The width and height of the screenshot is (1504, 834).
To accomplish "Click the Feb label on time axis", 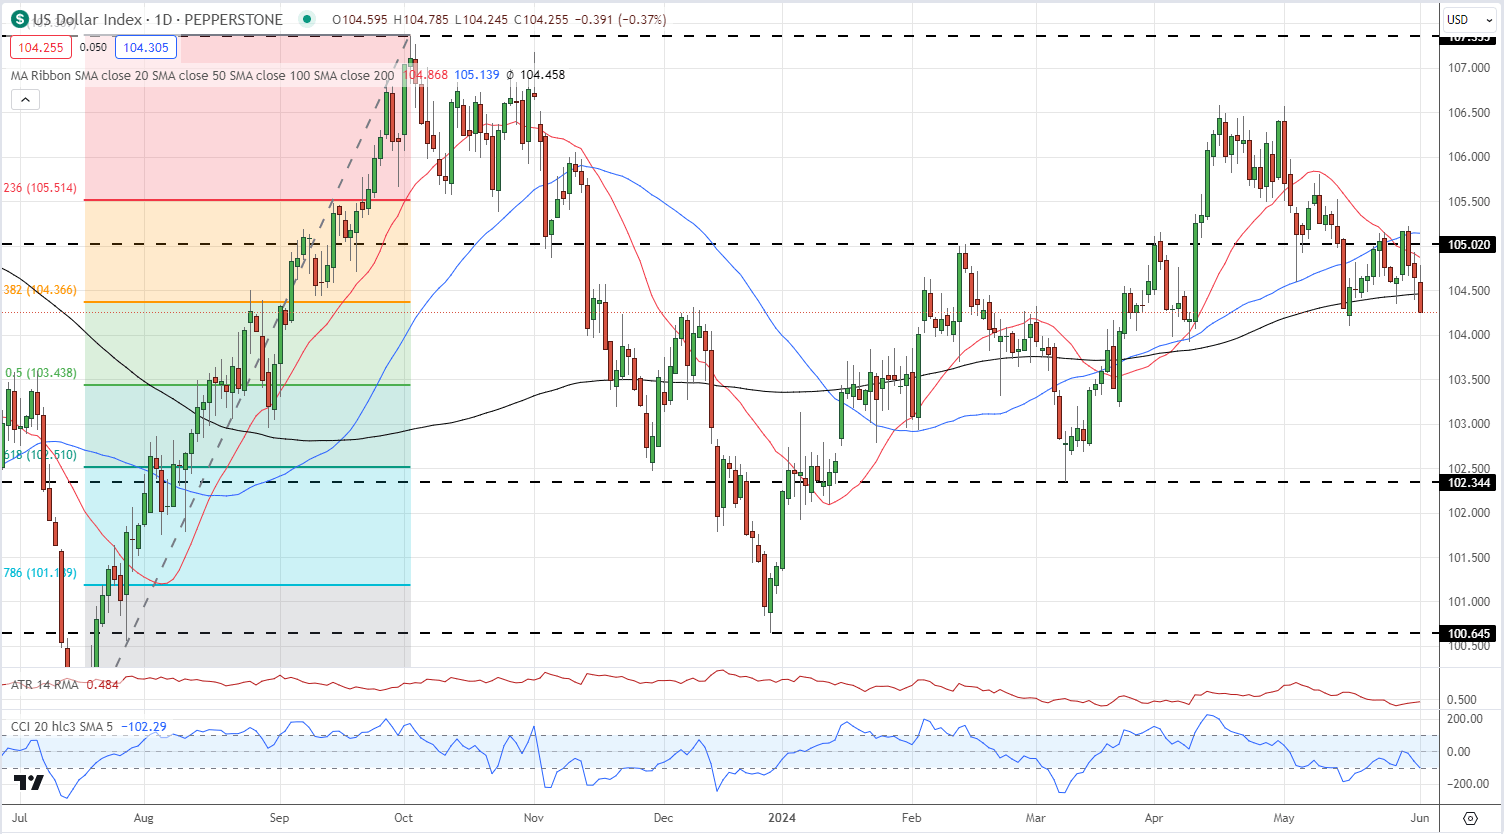I will pyautogui.click(x=911, y=818).
